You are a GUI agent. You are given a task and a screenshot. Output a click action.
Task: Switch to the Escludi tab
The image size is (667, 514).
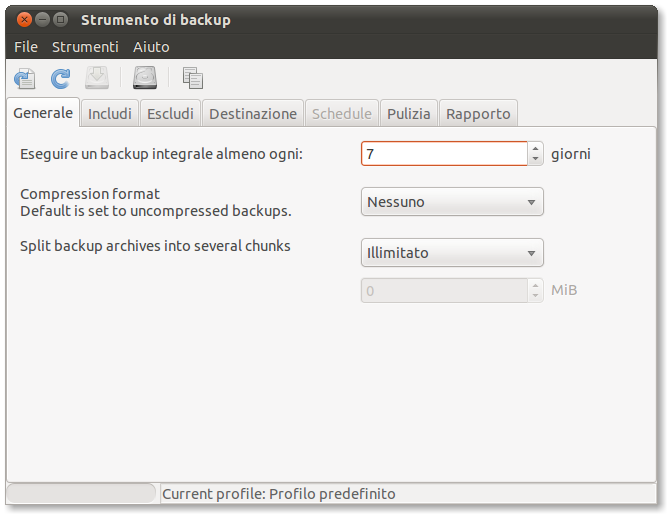click(x=170, y=114)
